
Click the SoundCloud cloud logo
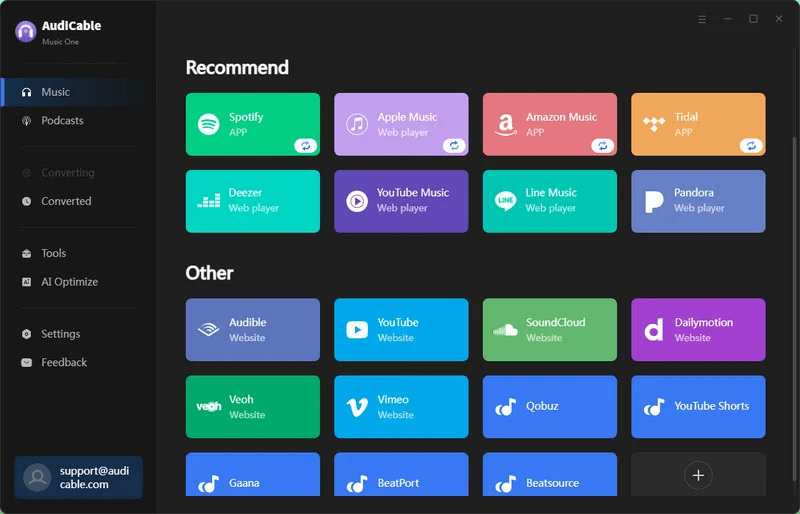[505, 330]
